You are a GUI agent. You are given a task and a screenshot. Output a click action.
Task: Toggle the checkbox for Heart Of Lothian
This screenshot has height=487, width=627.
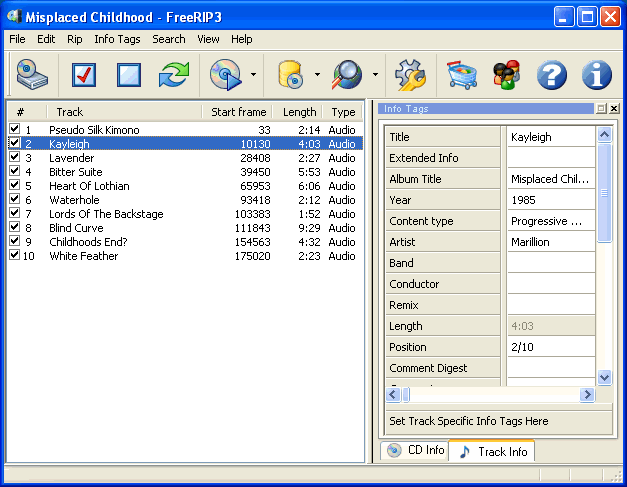point(14,186)
